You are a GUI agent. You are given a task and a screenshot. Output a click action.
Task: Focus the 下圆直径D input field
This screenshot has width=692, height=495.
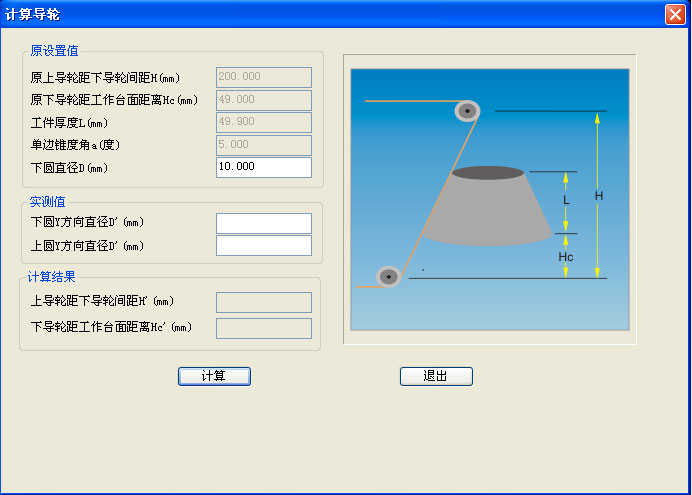tap(263, 167)
